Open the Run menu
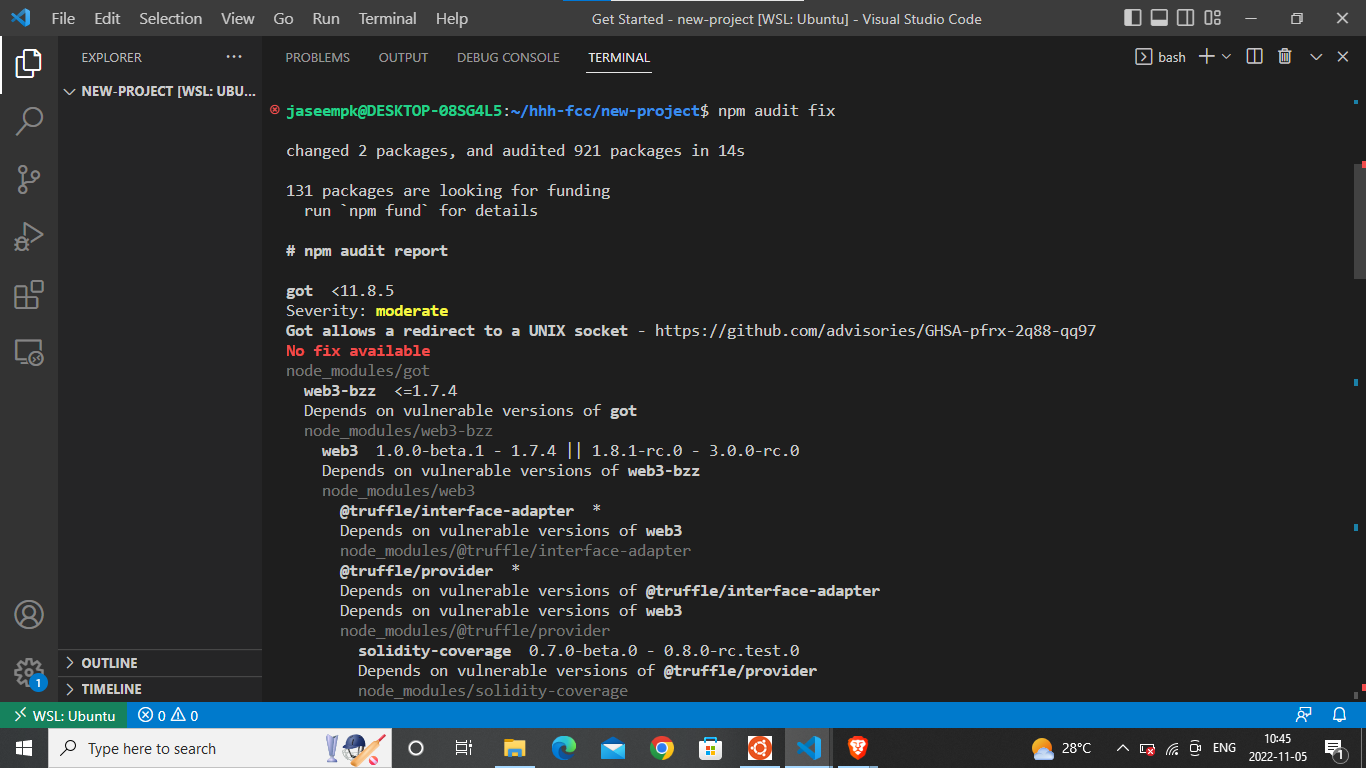1366x768 pixels. pos(326,18)
